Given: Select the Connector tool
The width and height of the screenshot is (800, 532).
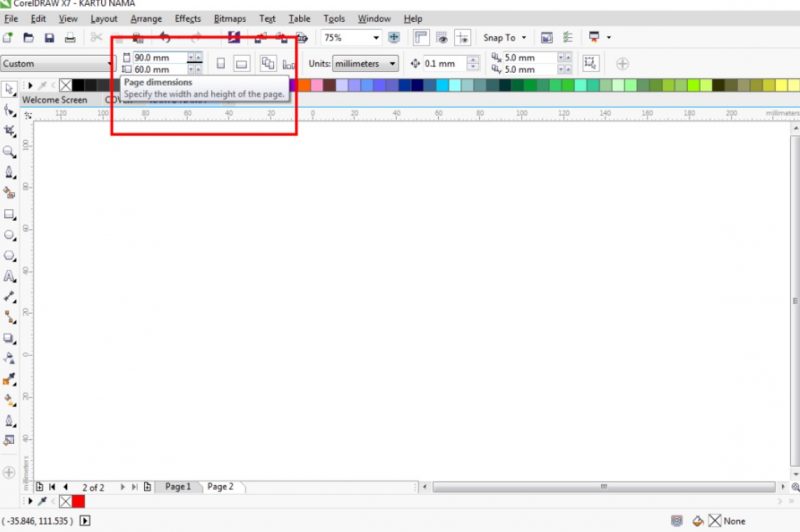Looking at the screenshot, I should click(x=9, y=318).
